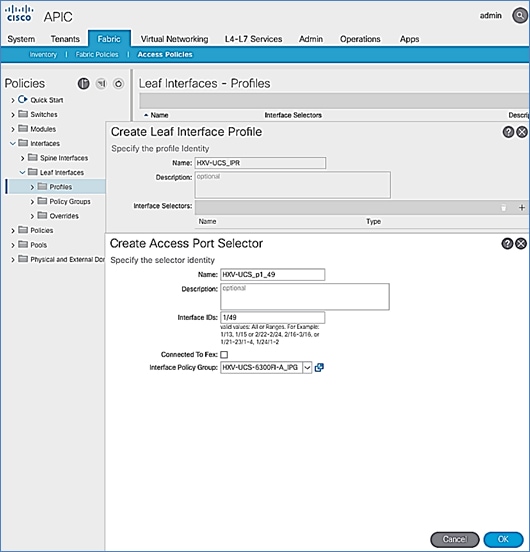Expand the Quick Start tree node
The image size is (530, 552).
point(13,100)
